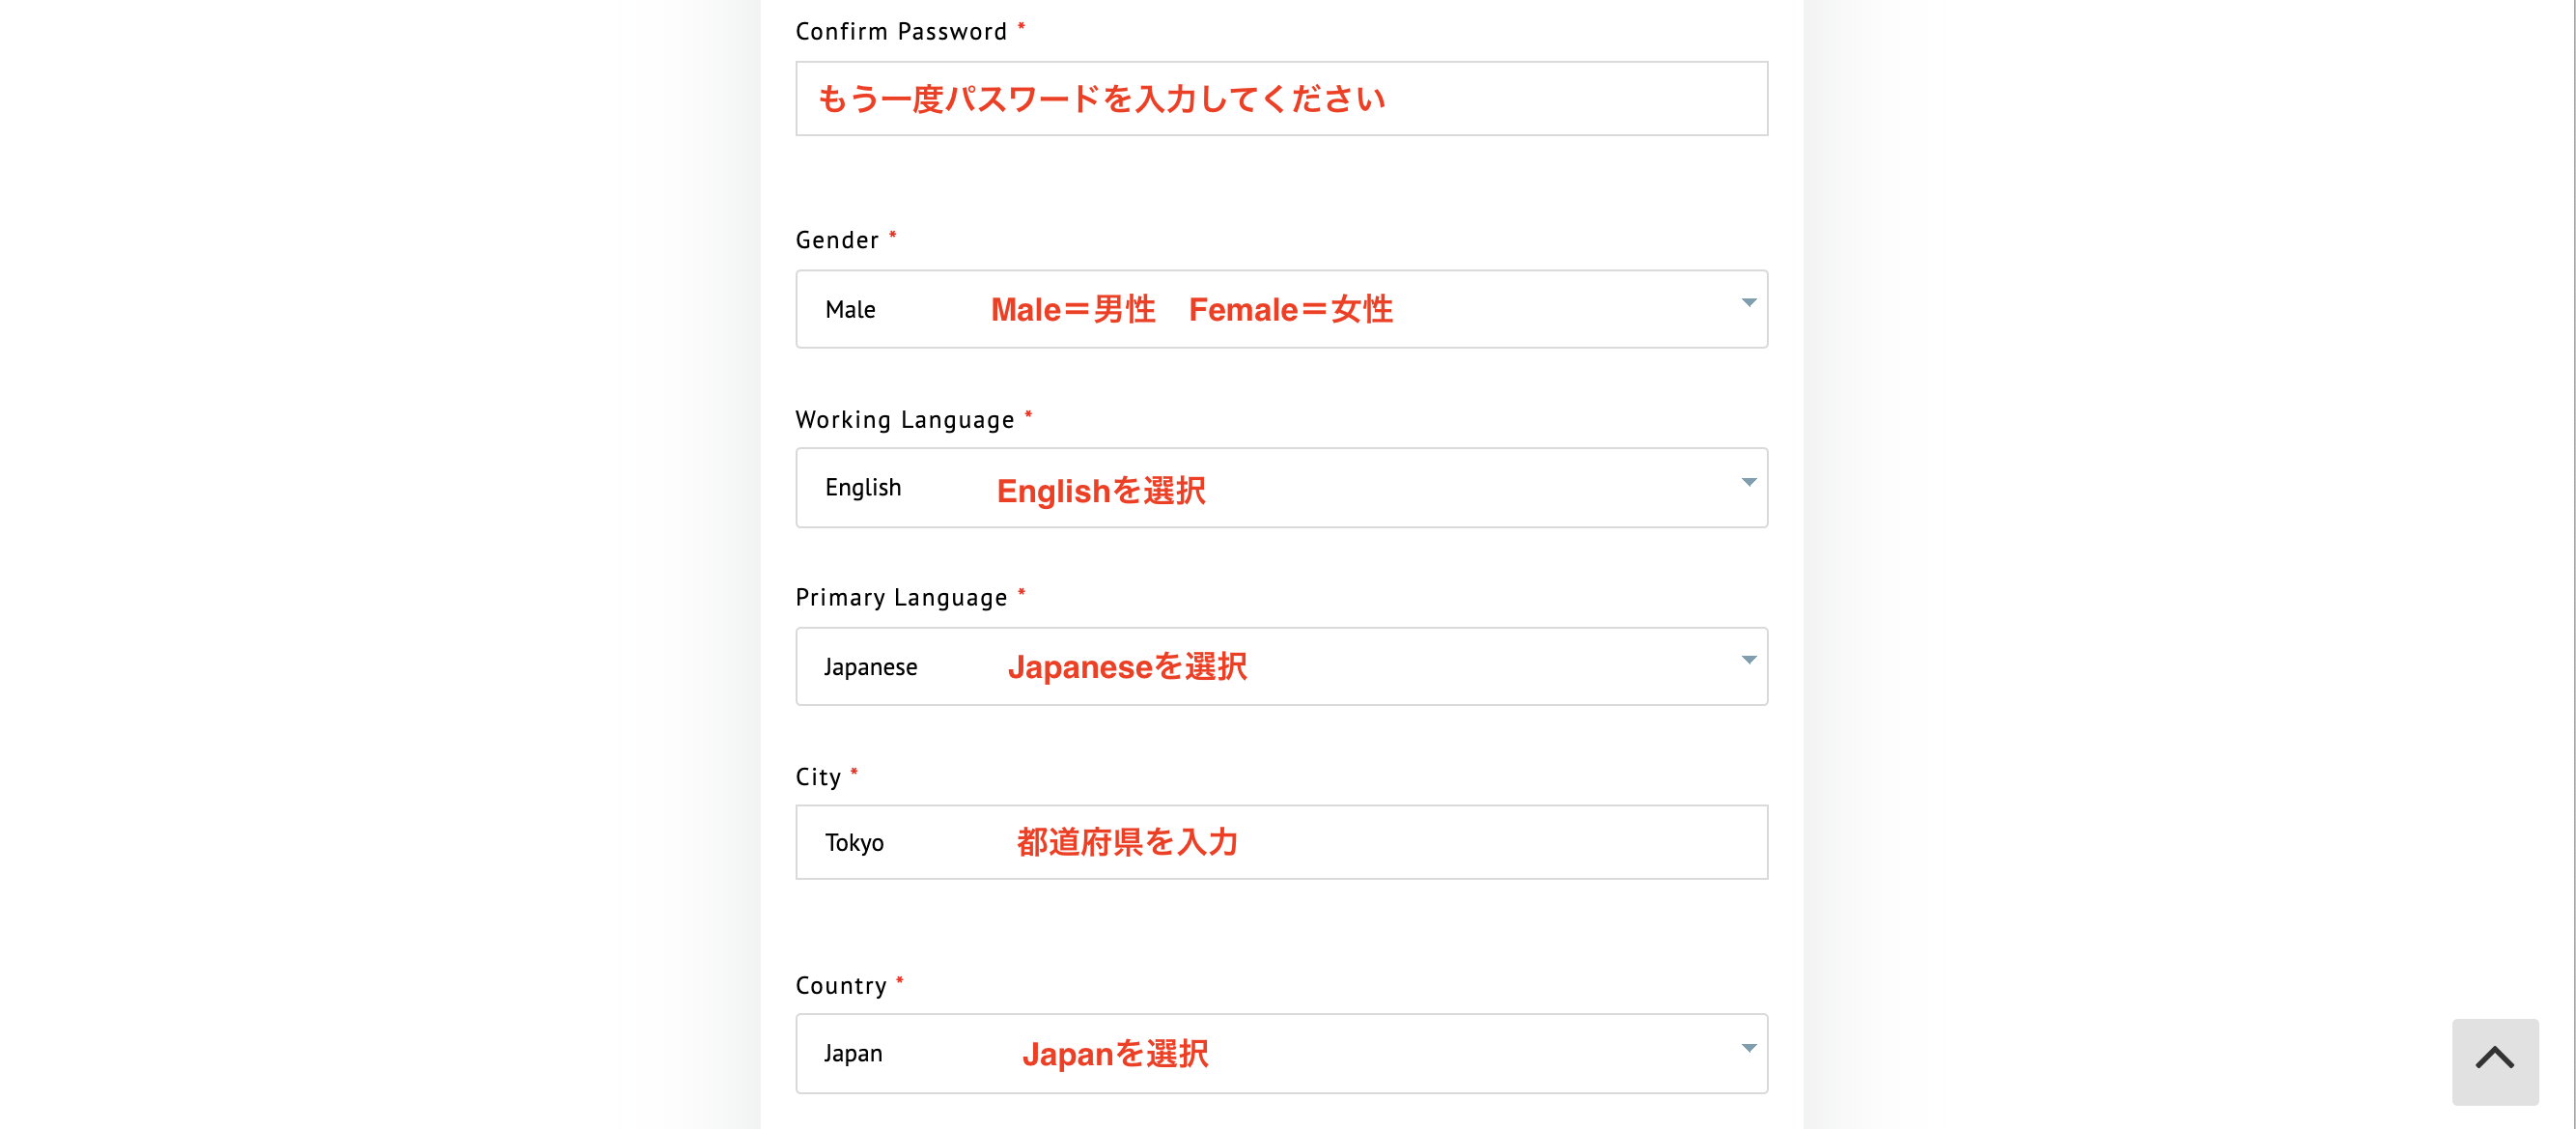Viewport: 2576px width, 1129px height.
Task: Click the Working Language label
Action: click(905, 420)
